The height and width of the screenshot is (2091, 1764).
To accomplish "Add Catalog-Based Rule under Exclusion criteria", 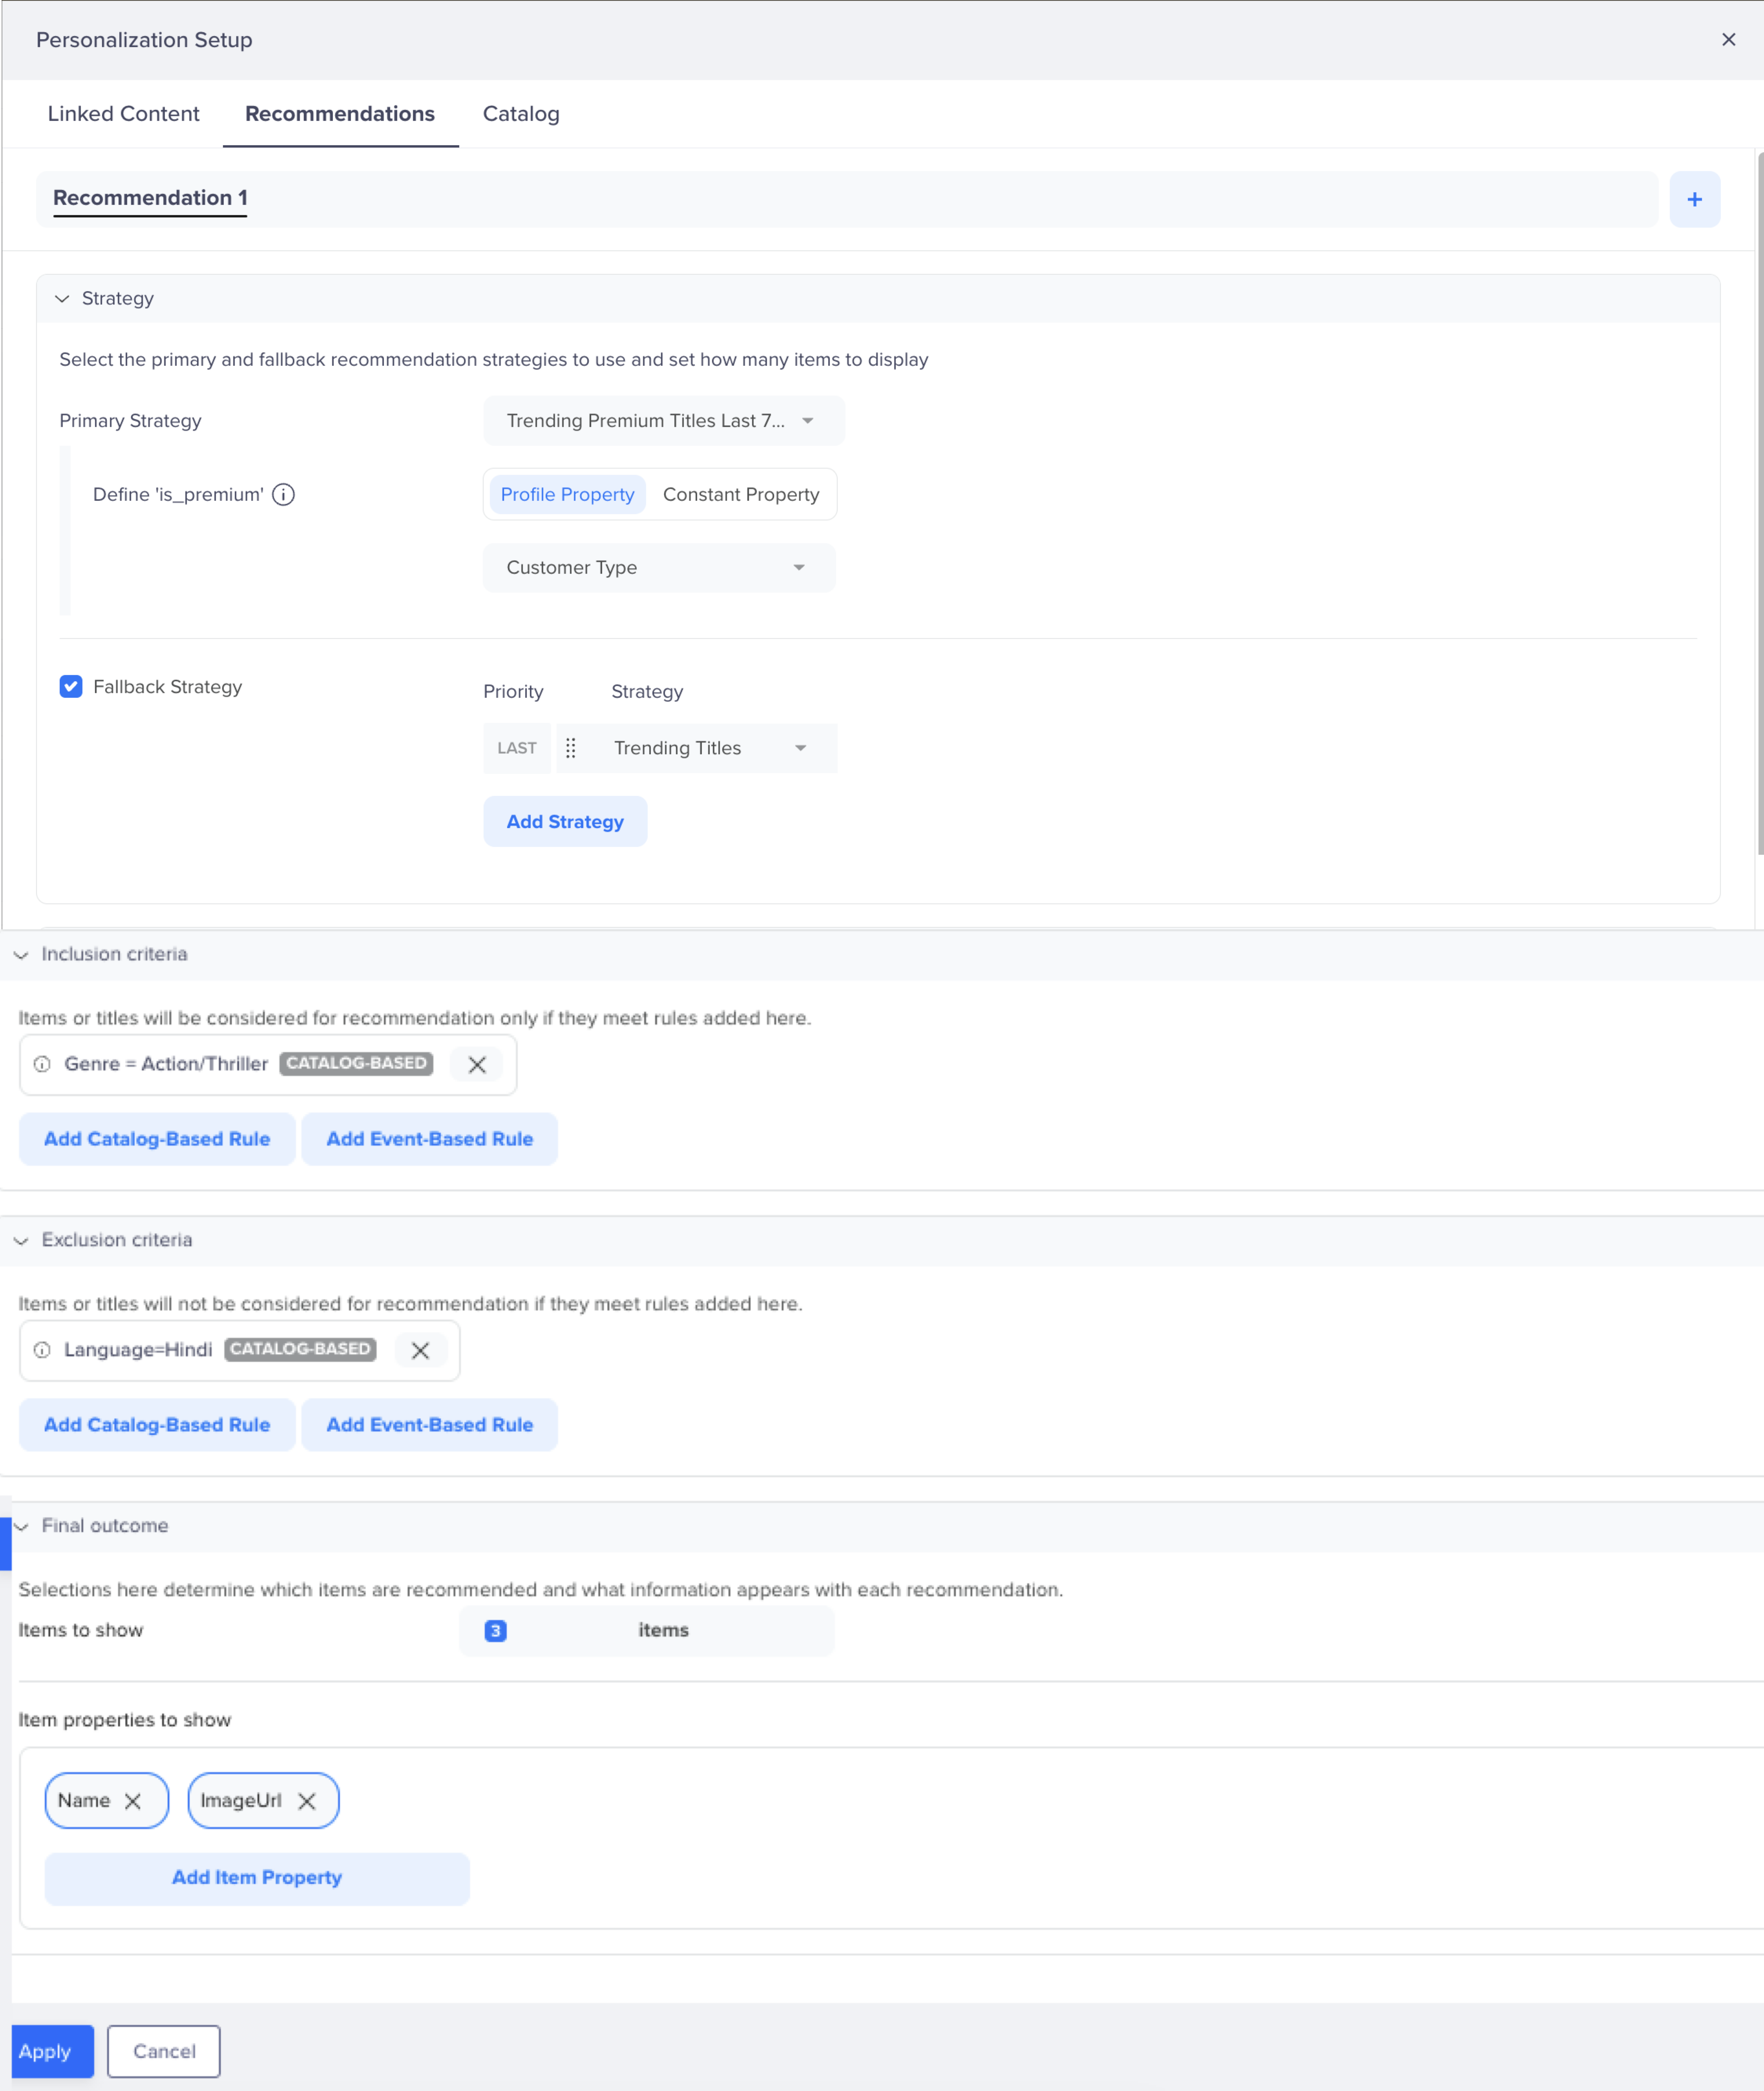I will 157,1425.
